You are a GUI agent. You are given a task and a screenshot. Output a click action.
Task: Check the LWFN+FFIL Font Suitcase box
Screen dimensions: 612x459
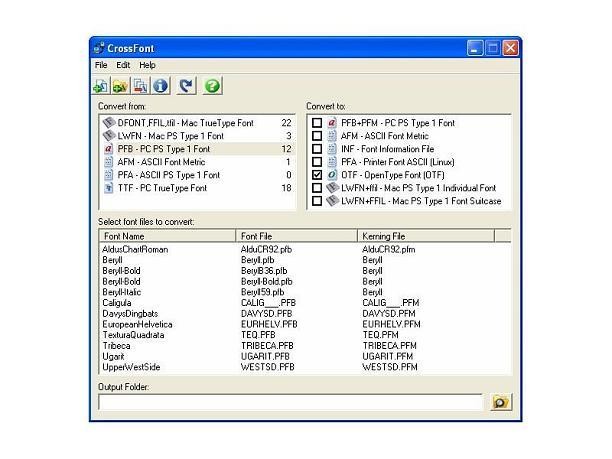point(317,201)
